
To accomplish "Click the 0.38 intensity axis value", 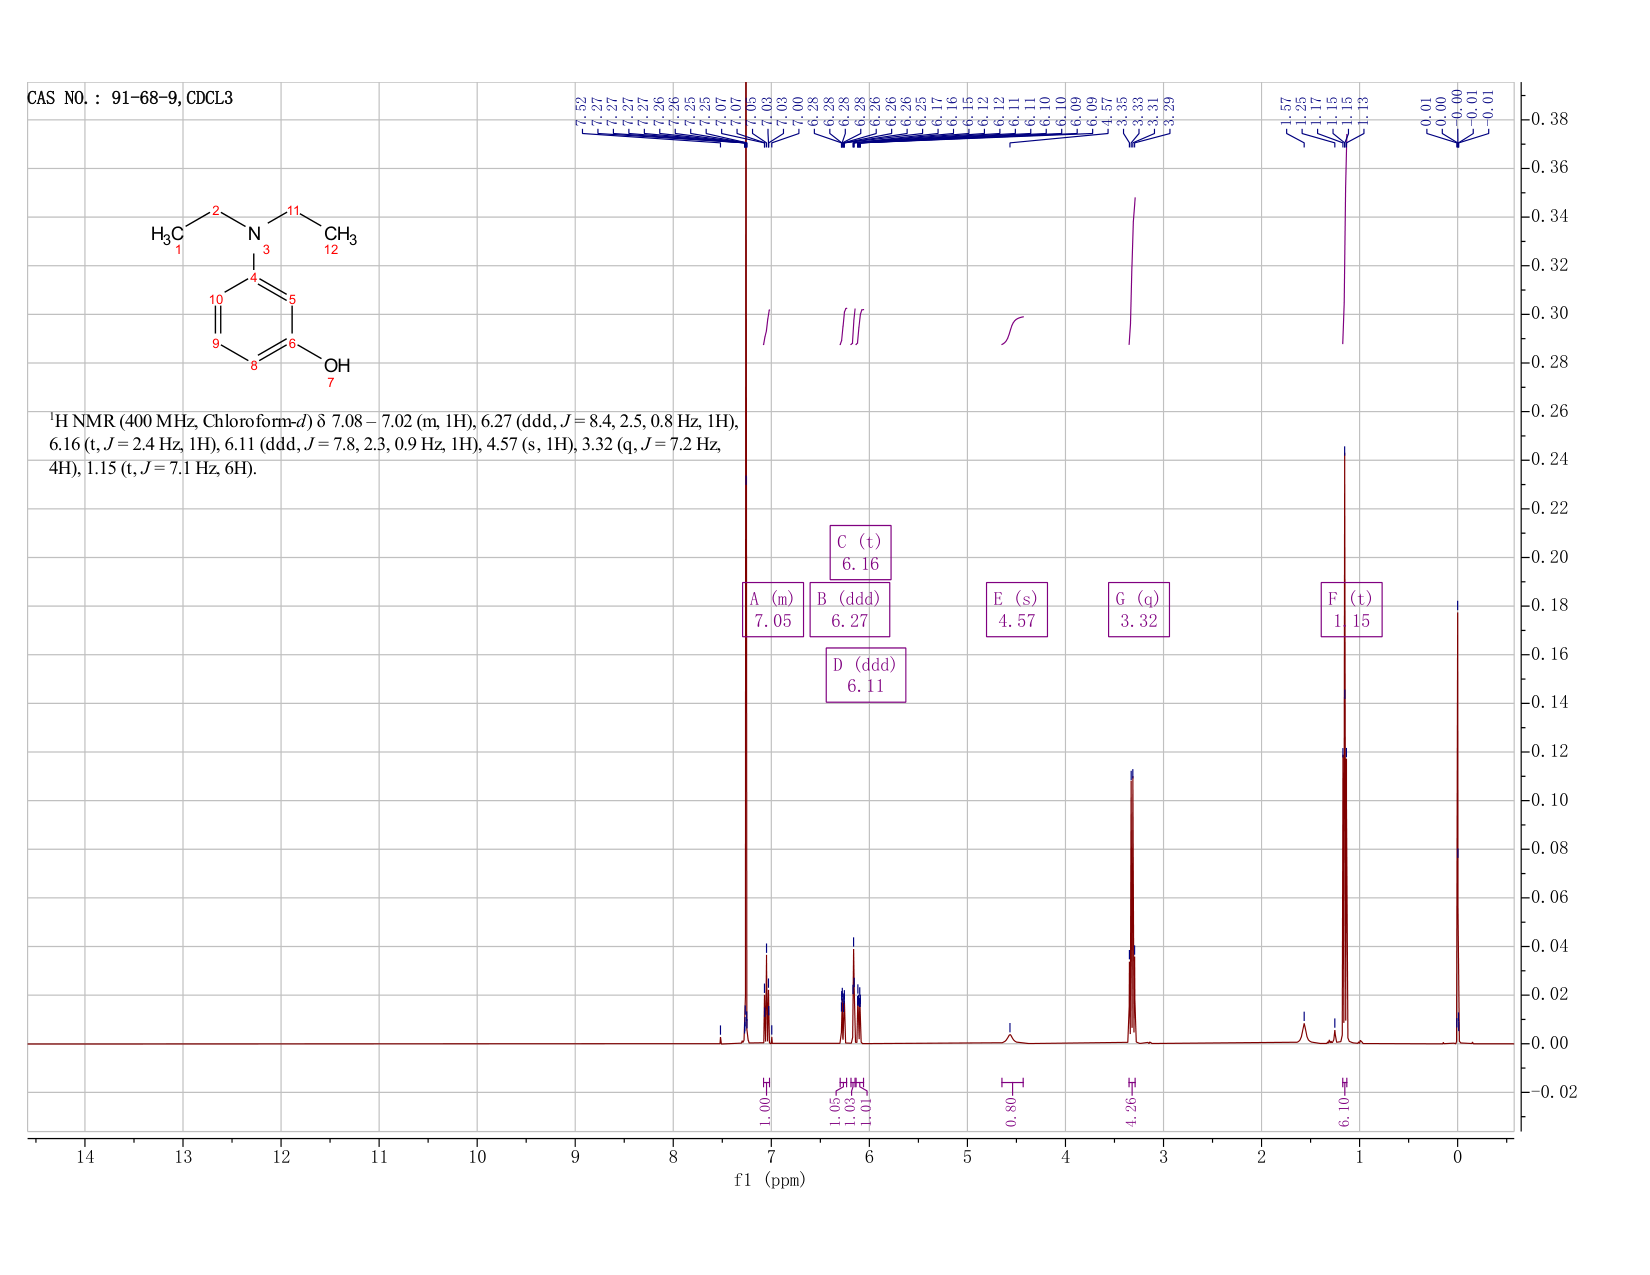I will point(1549,119).
